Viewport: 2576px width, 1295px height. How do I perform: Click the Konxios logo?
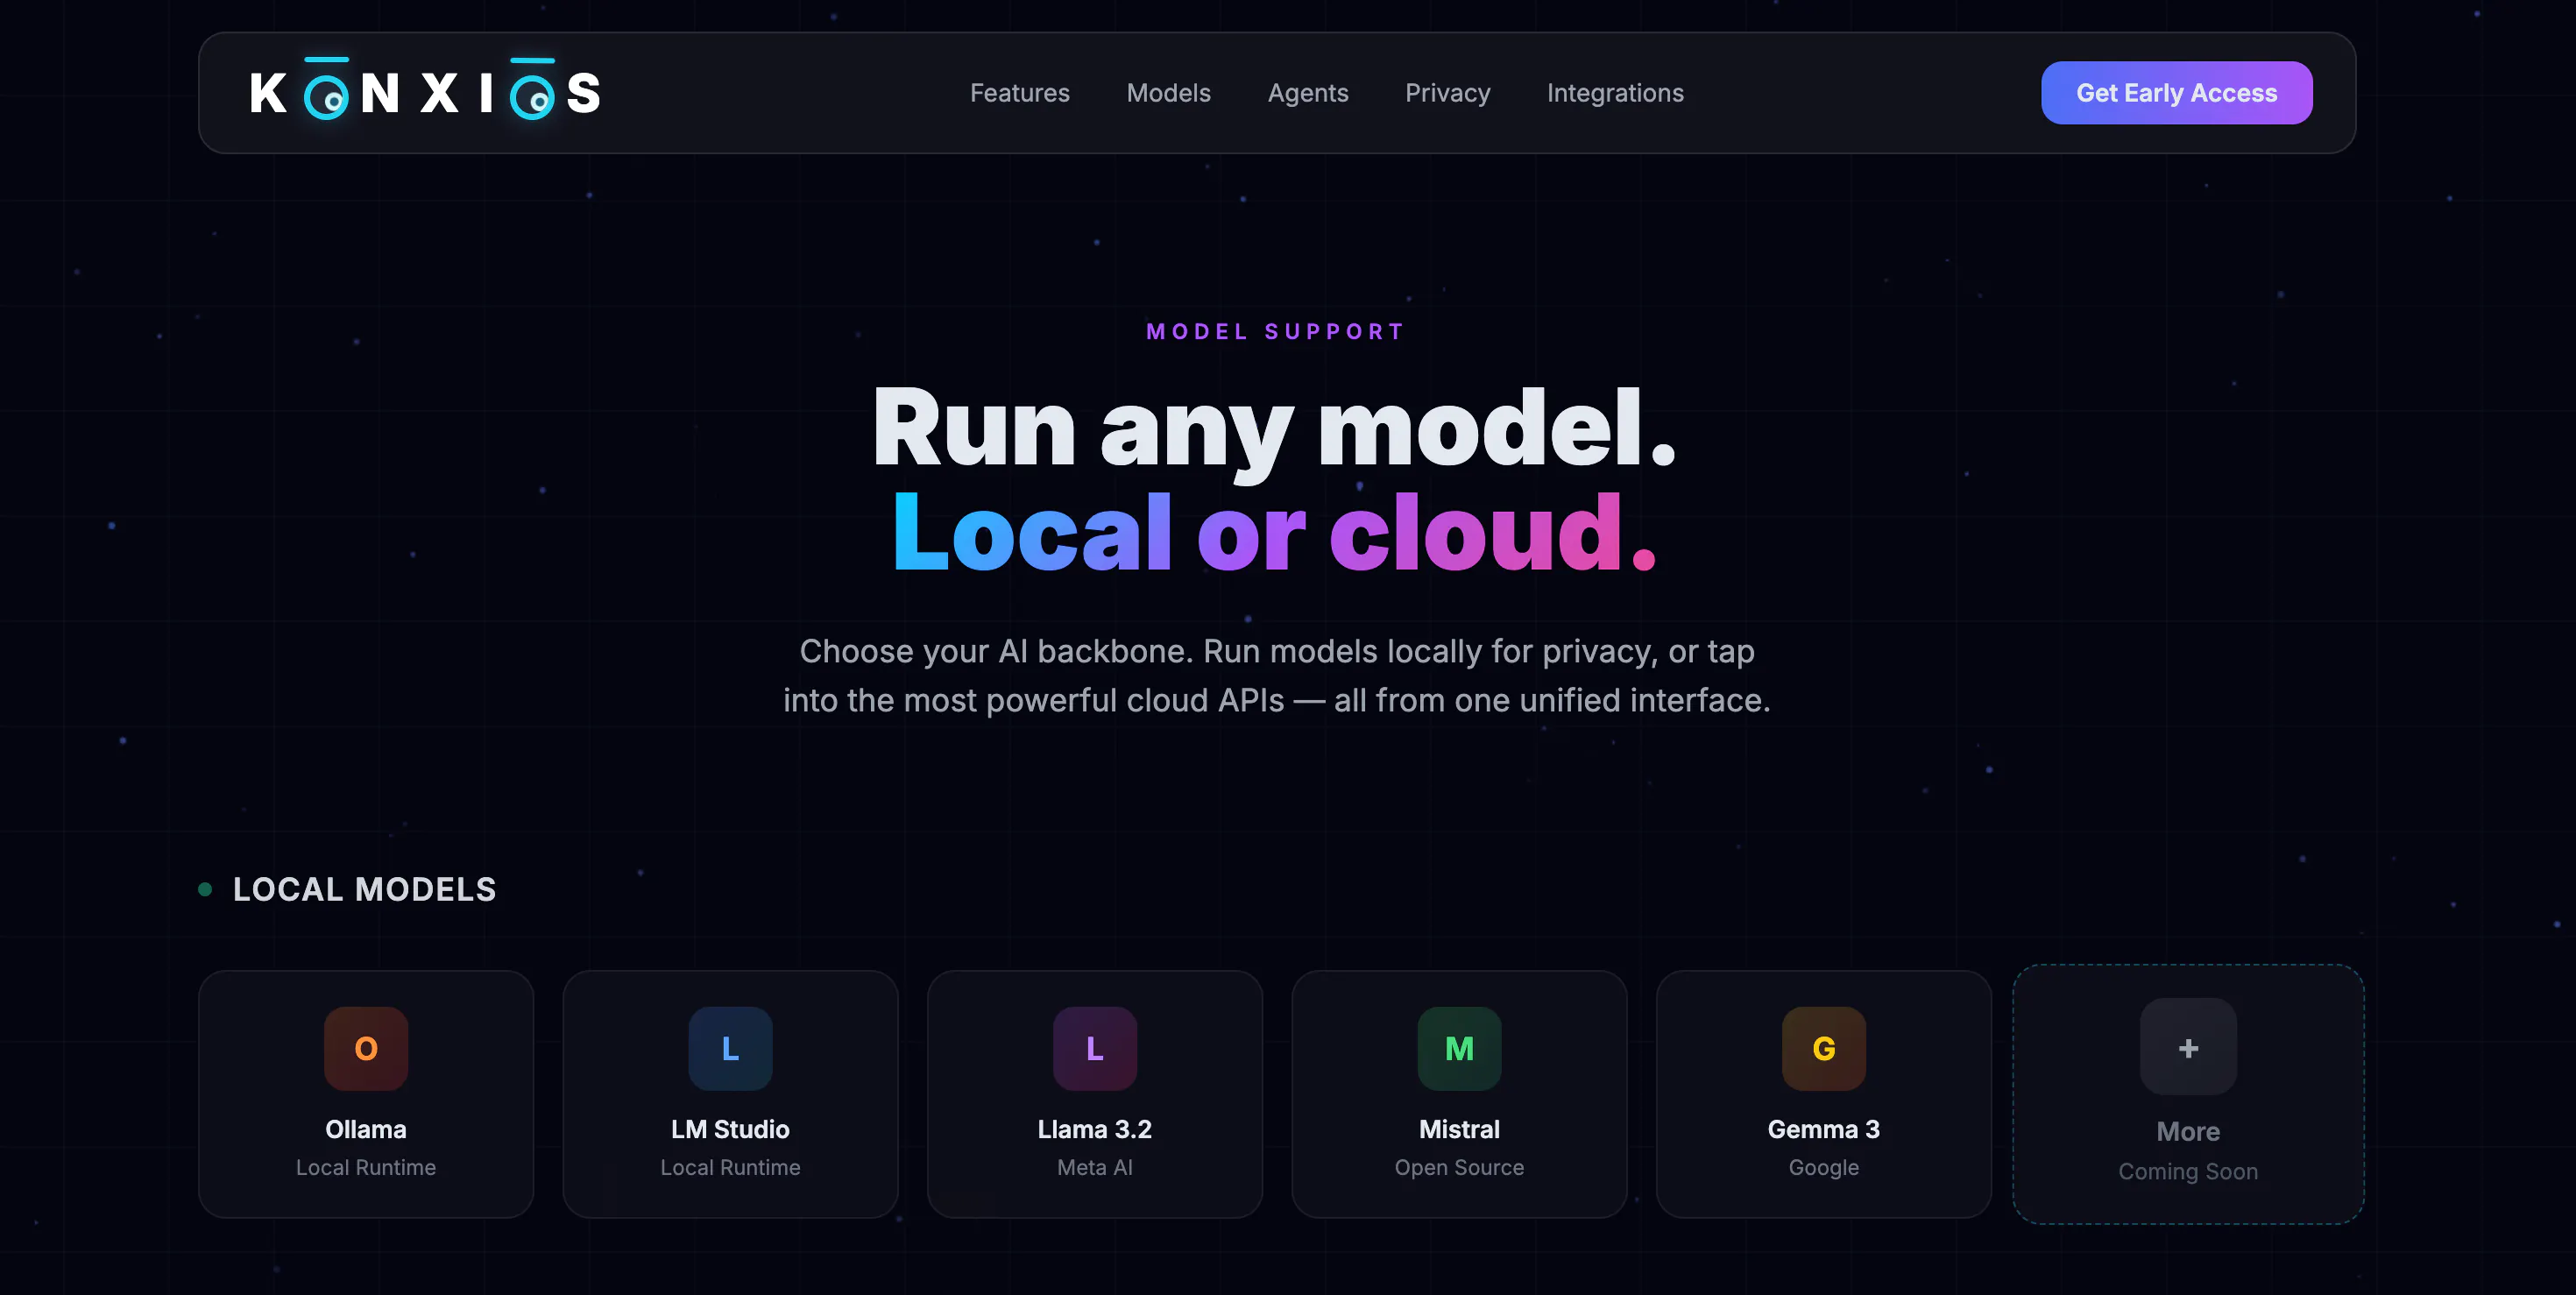[425, 91]
